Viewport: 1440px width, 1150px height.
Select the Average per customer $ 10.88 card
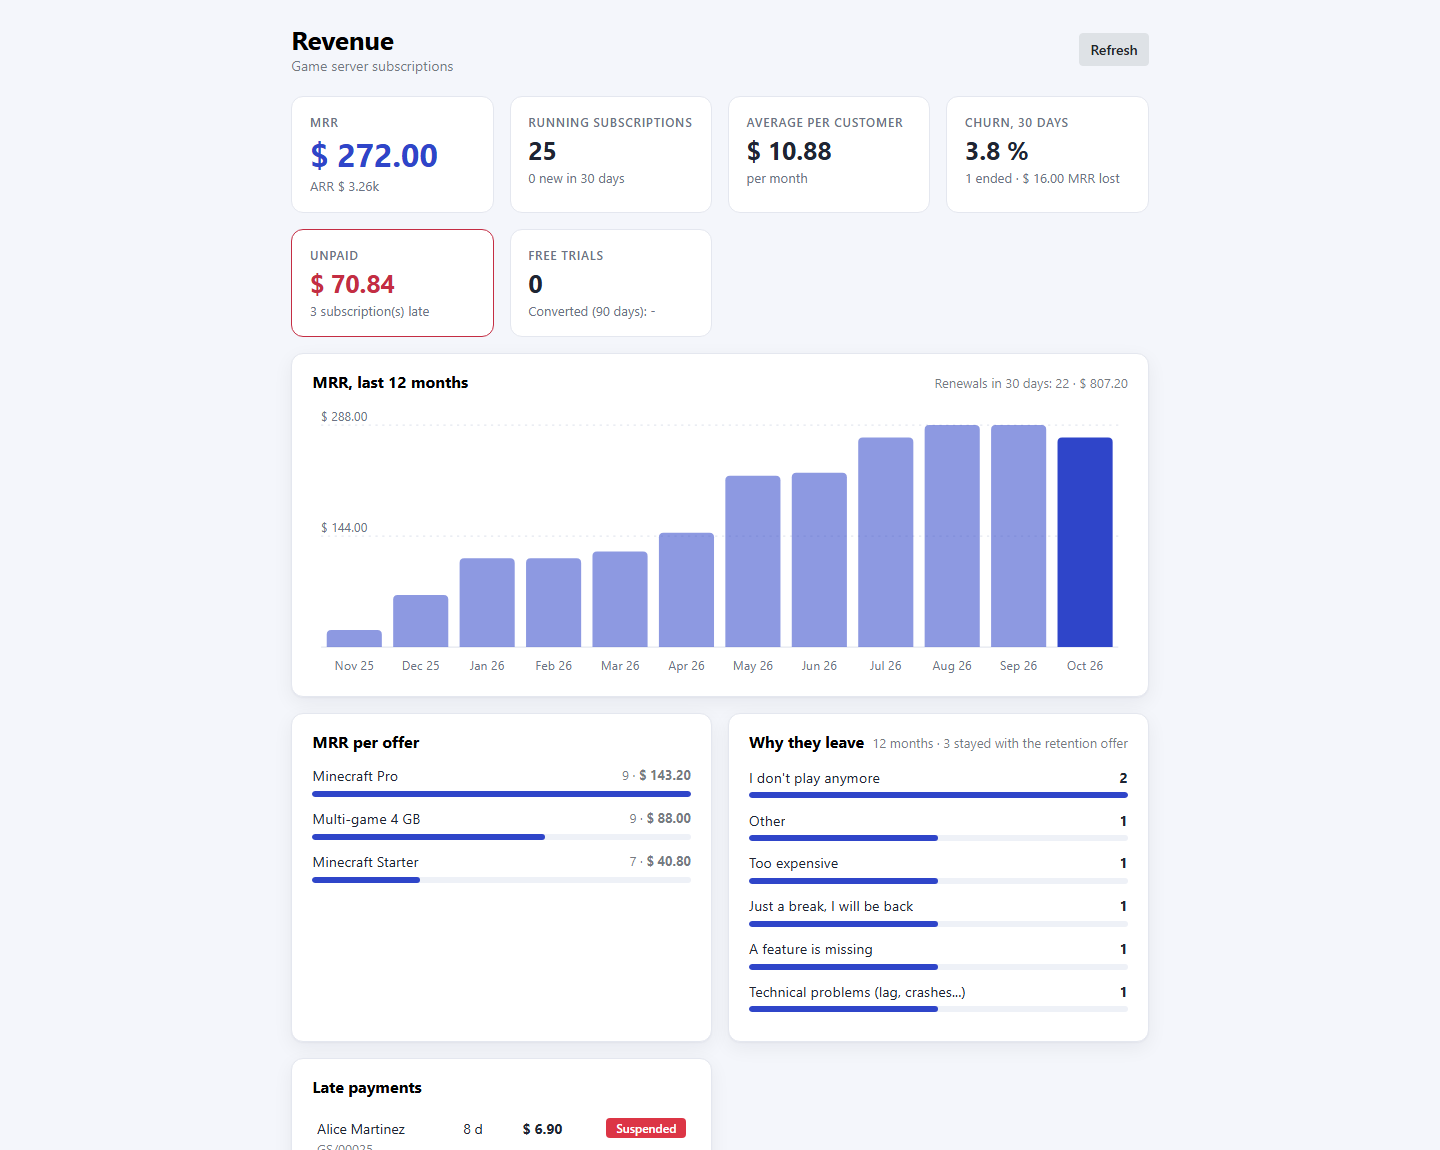click(829, 154)
